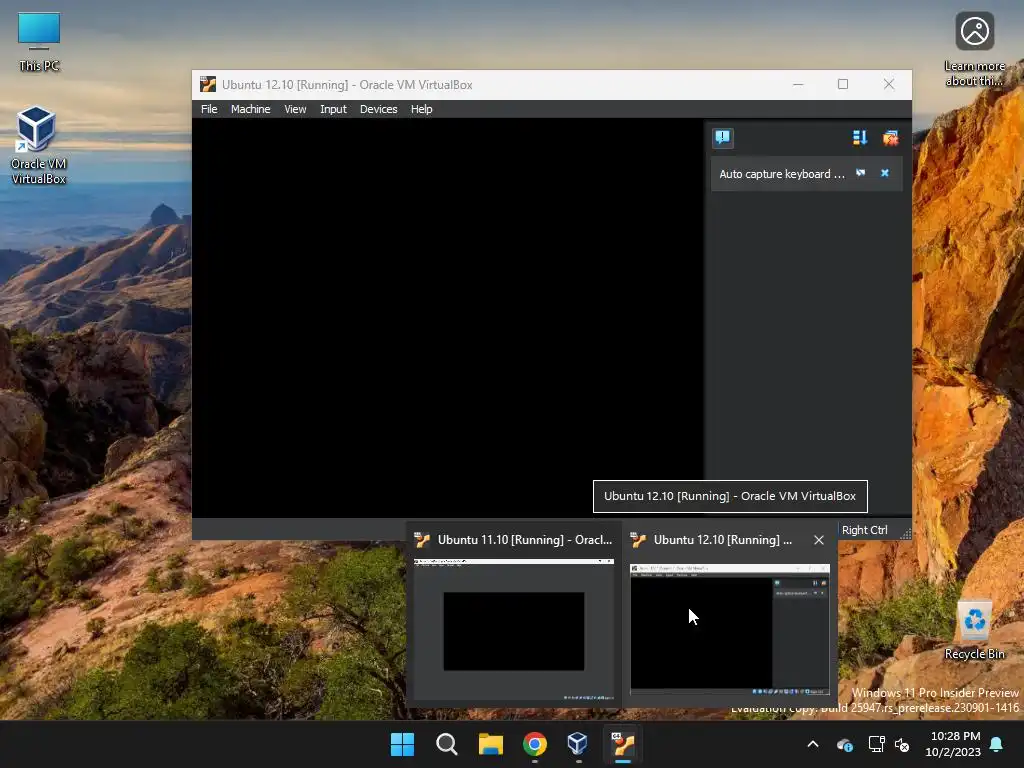1024x768 pixels.
Task: Click the delete all notifications icon
Action: [890, 138]
